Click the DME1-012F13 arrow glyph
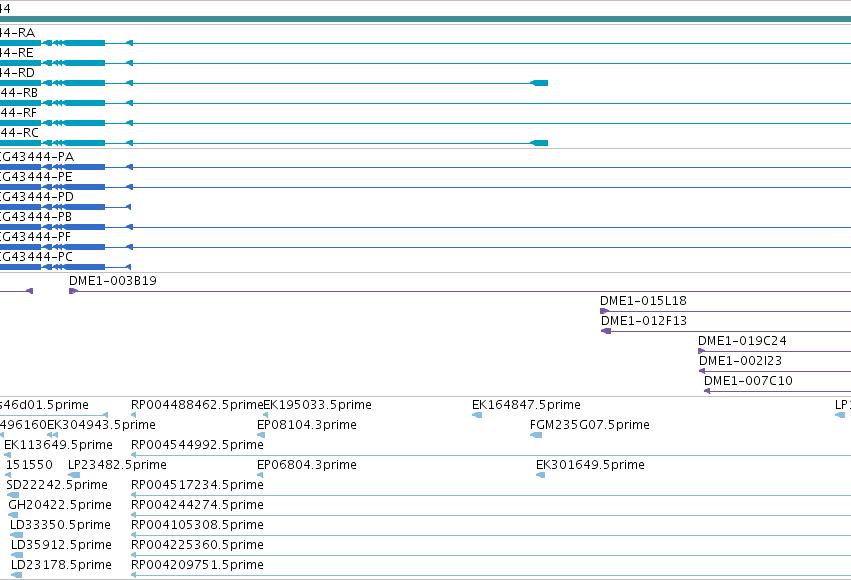This screenshot has height=580, width=851. [x=606, y=332]
